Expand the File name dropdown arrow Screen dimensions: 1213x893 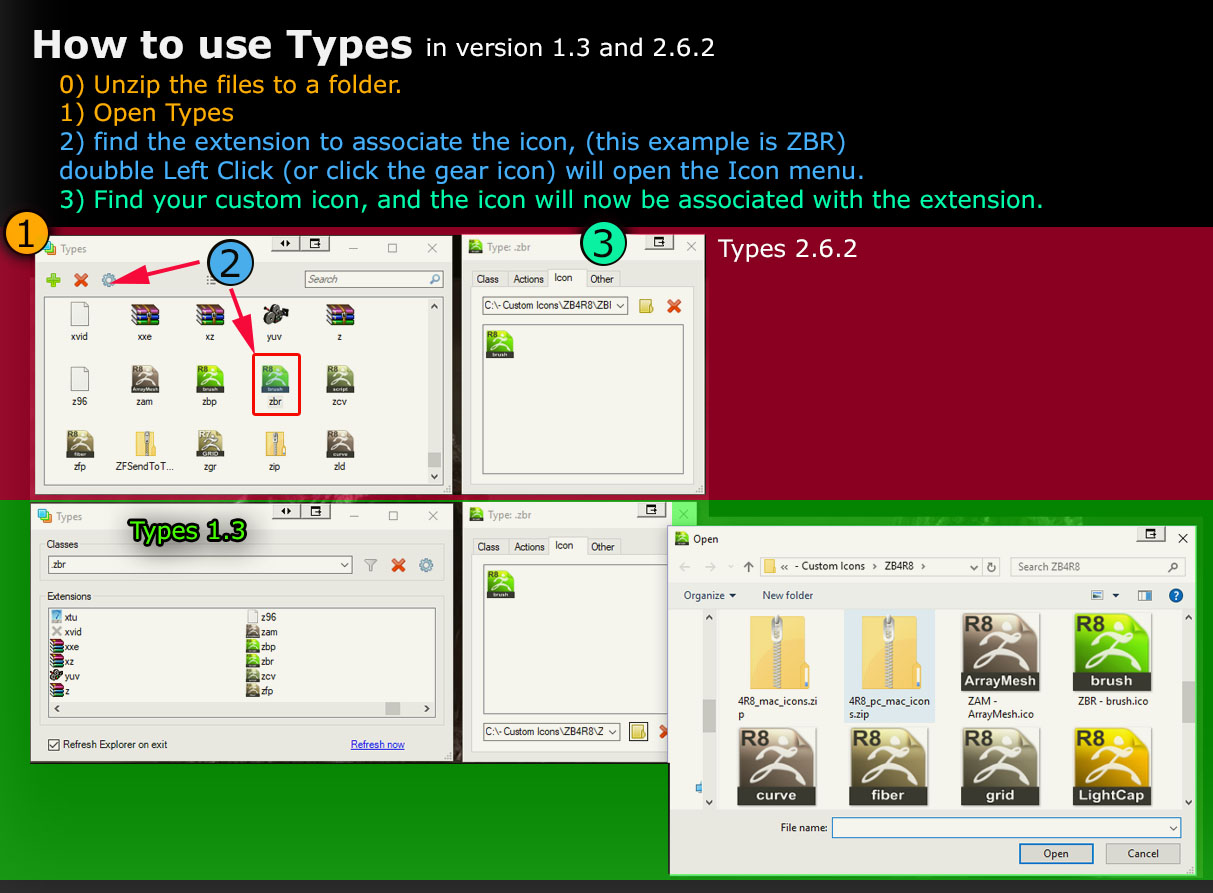click(x=1173, y=828)
